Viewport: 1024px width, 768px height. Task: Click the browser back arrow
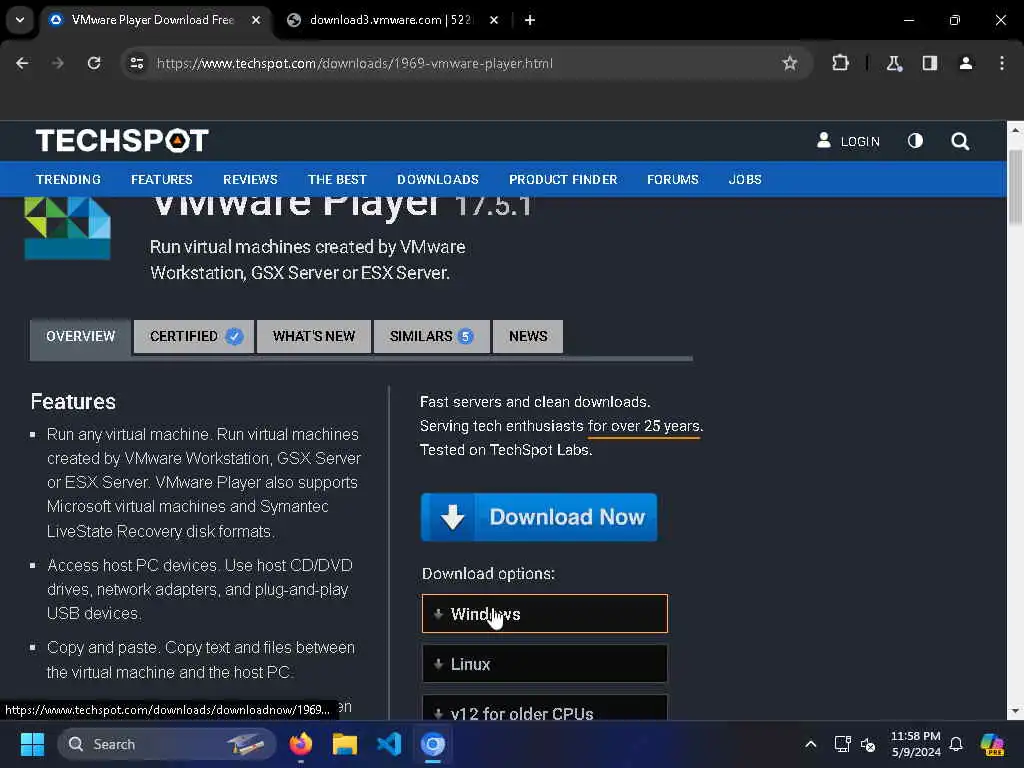(x=22, y=63)
